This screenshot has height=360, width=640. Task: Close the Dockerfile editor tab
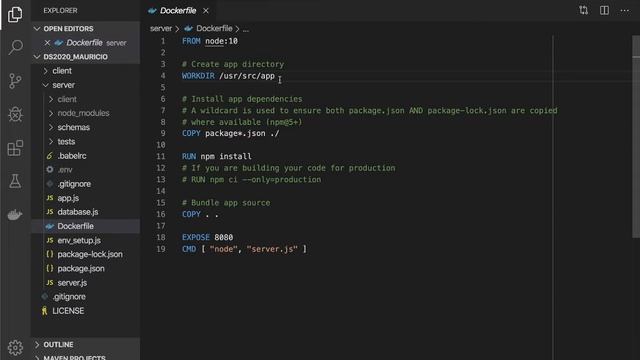pos(206,11)
